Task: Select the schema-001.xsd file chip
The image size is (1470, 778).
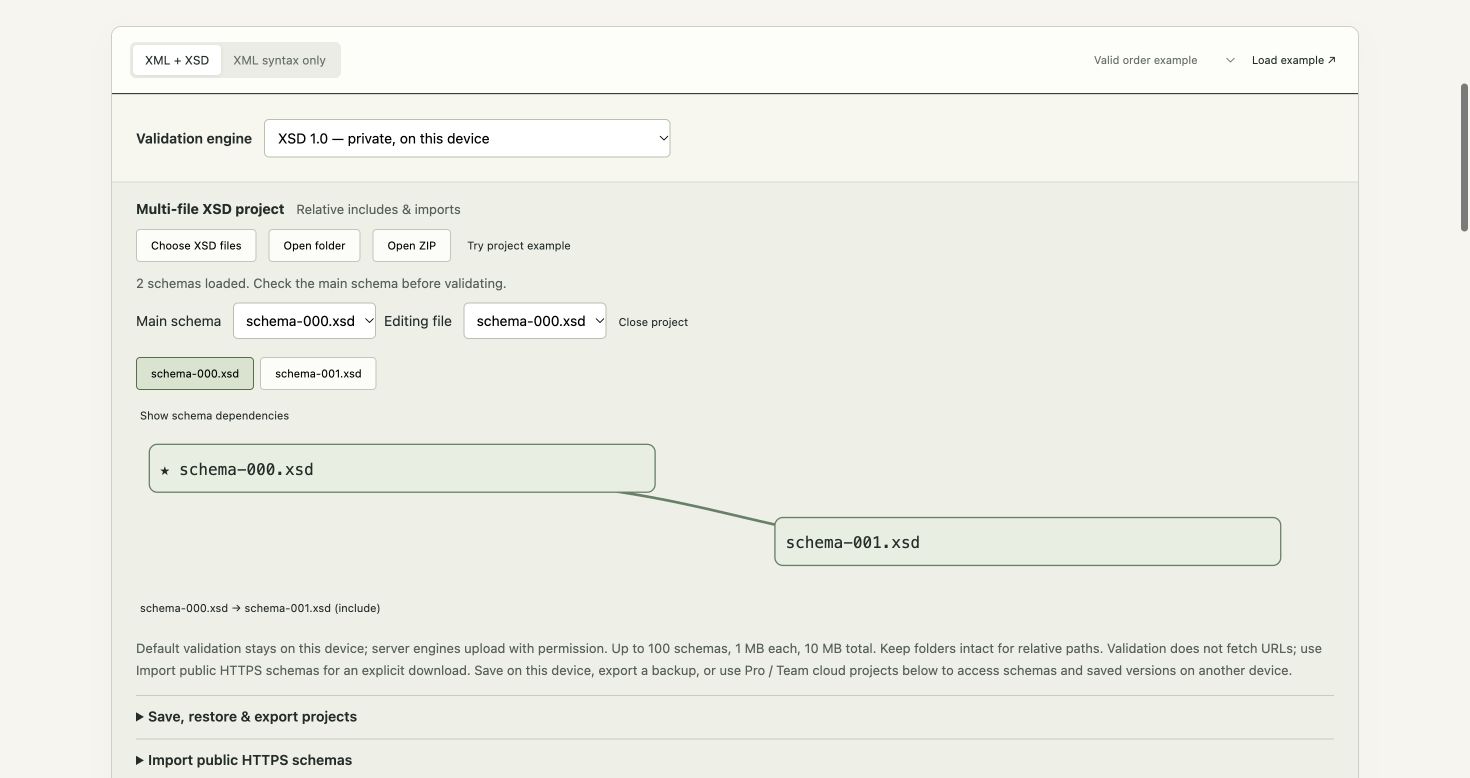Action: click(318, 373)
